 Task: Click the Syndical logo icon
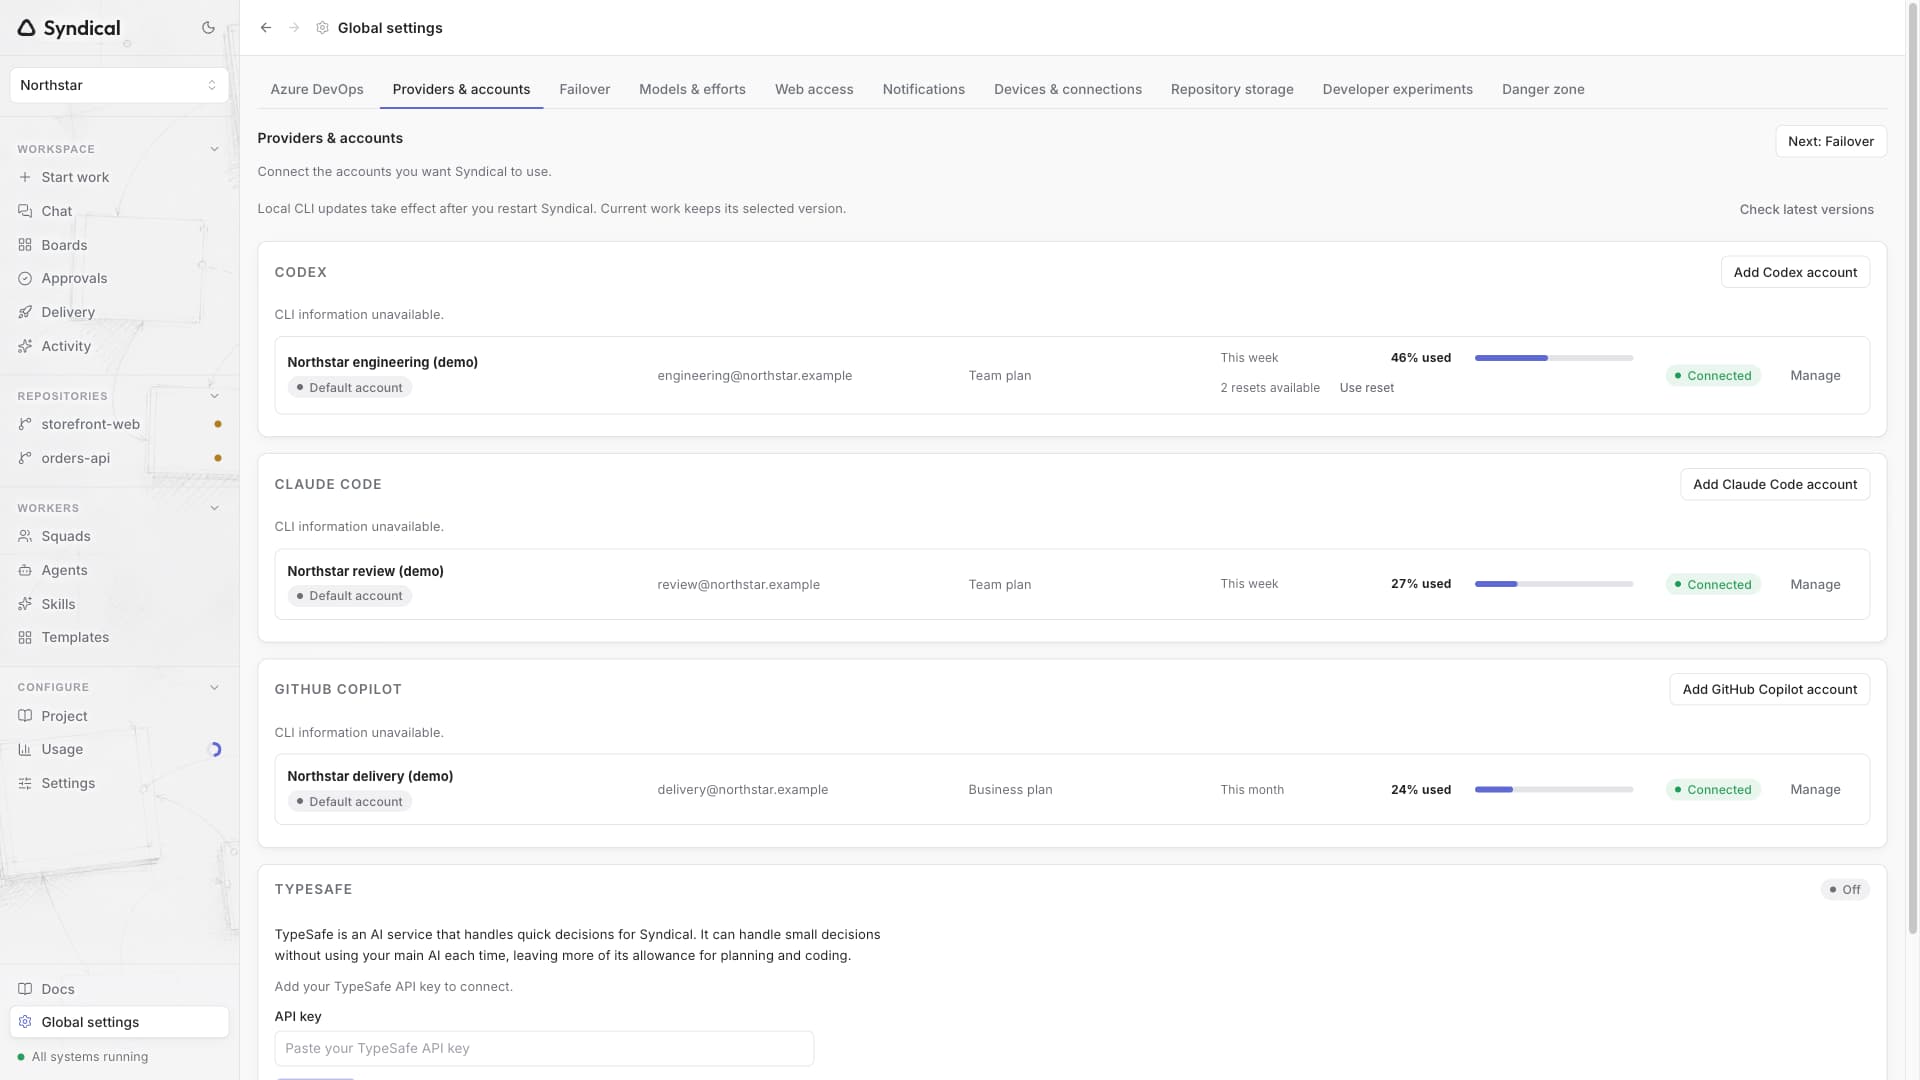pos(27,28)
